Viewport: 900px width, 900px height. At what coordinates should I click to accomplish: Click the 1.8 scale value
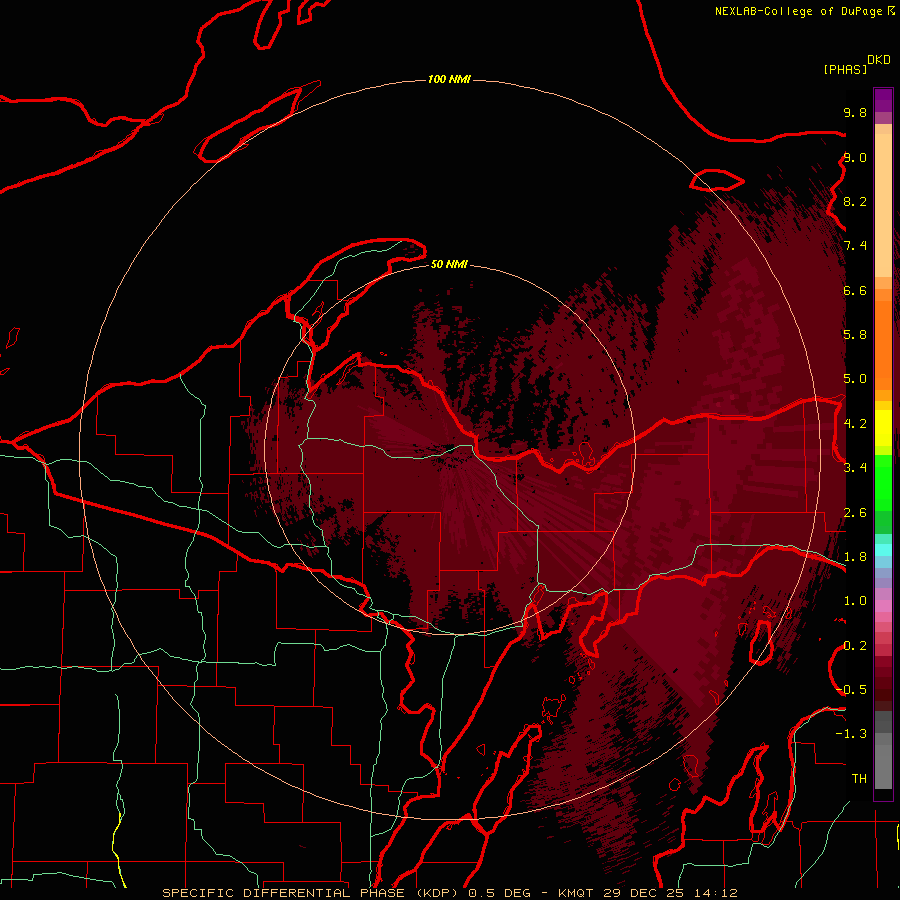point(855,556)
